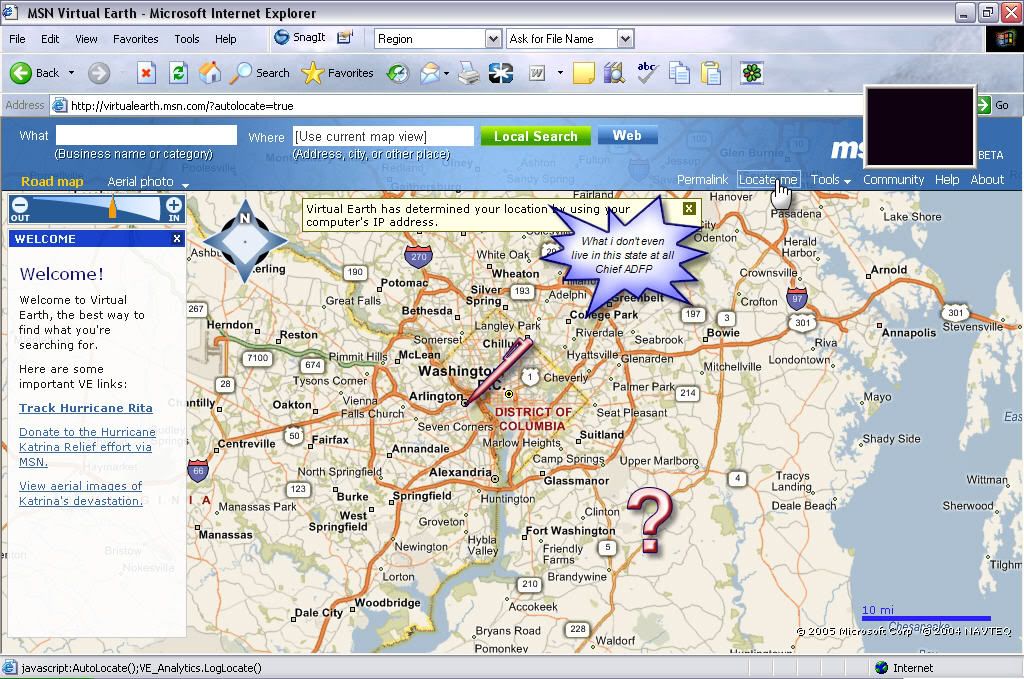Image resolution: width=1024 pixels, height=679 pixels.
Task: Open the File menu
Action: [18, 39]
